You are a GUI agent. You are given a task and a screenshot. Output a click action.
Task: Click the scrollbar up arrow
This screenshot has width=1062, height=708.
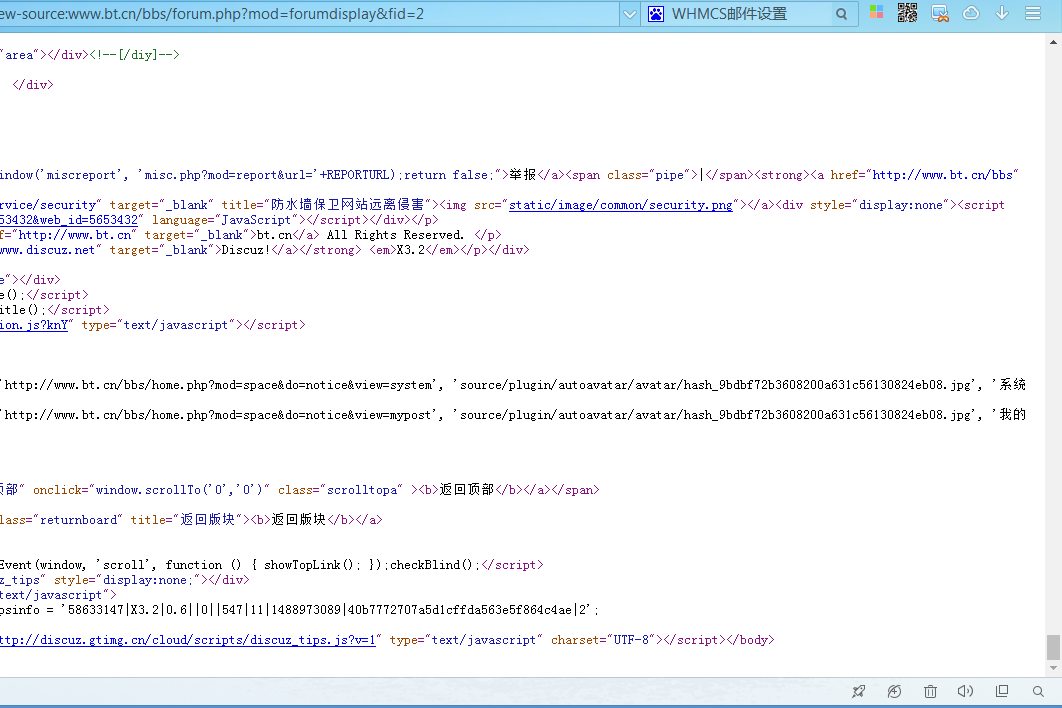pos(1053,42)
